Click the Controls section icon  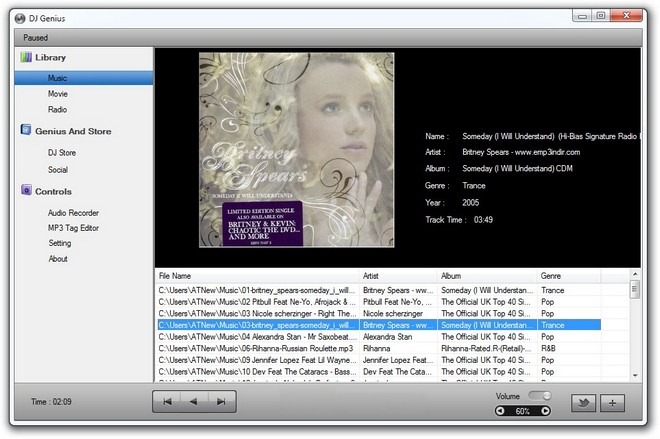(x=26, y=190)
